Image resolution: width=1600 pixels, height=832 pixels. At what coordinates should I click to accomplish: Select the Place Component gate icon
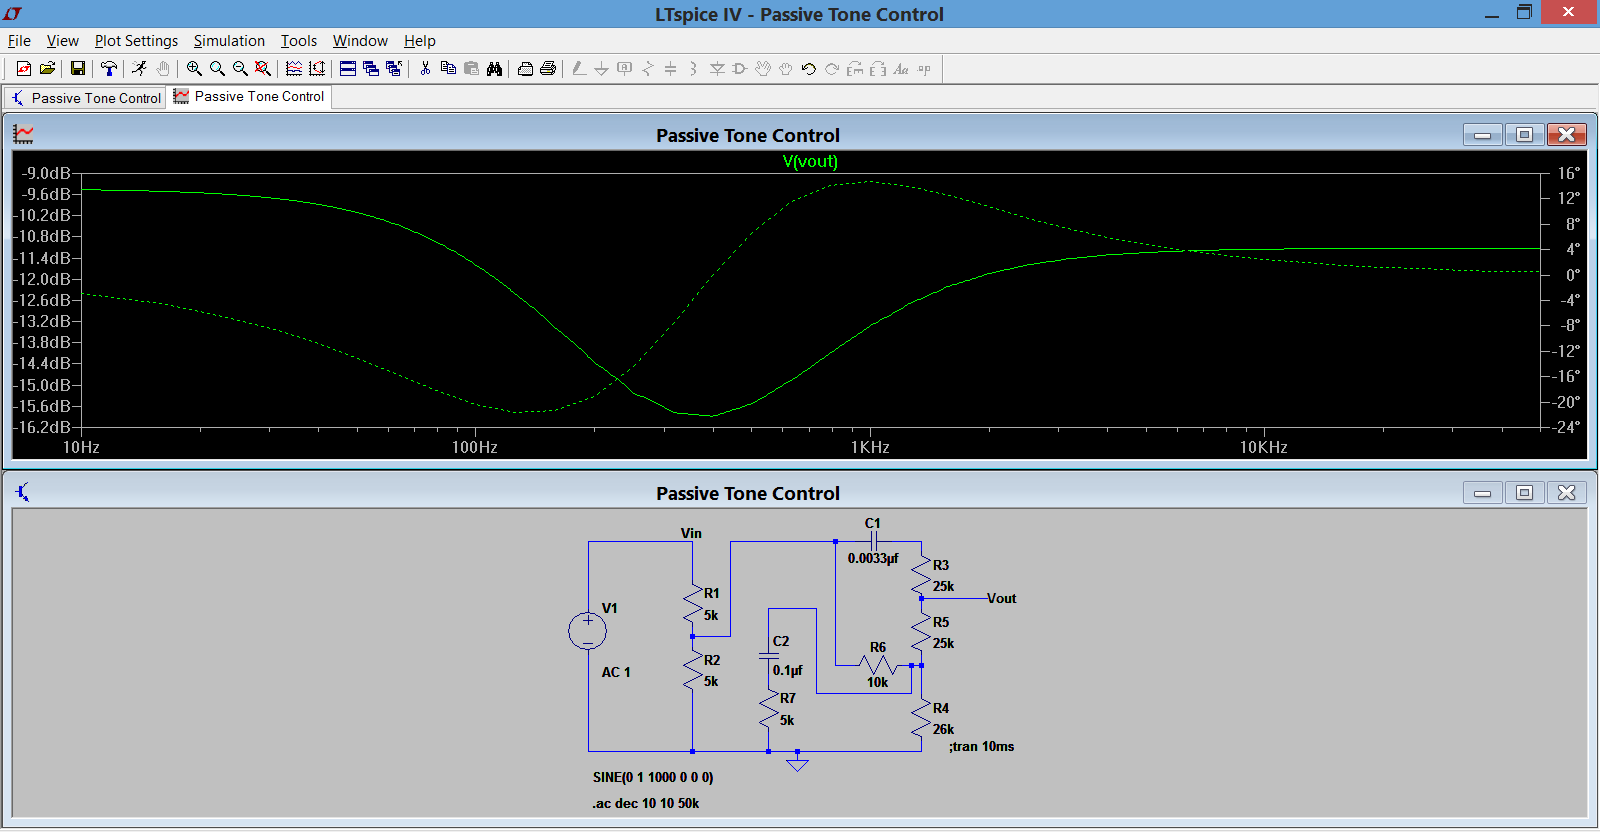740,69
